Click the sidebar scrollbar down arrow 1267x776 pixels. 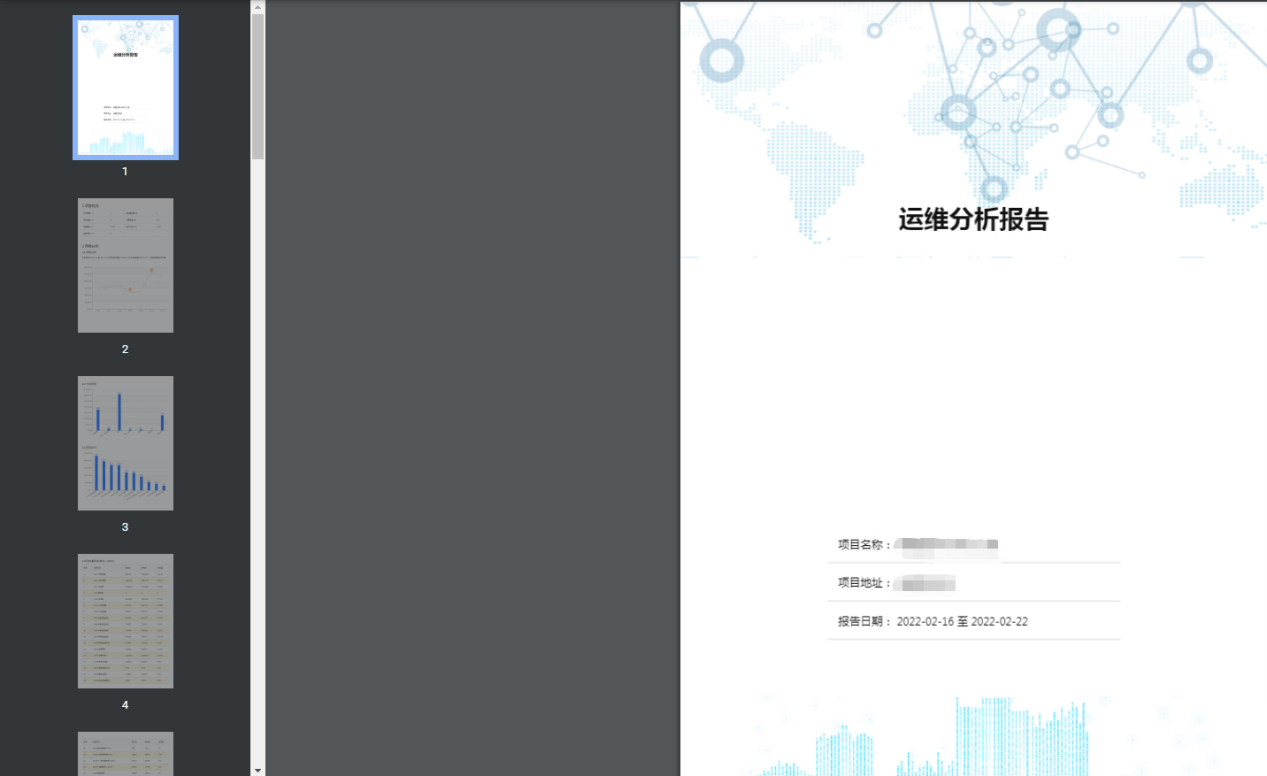(258, 769)
